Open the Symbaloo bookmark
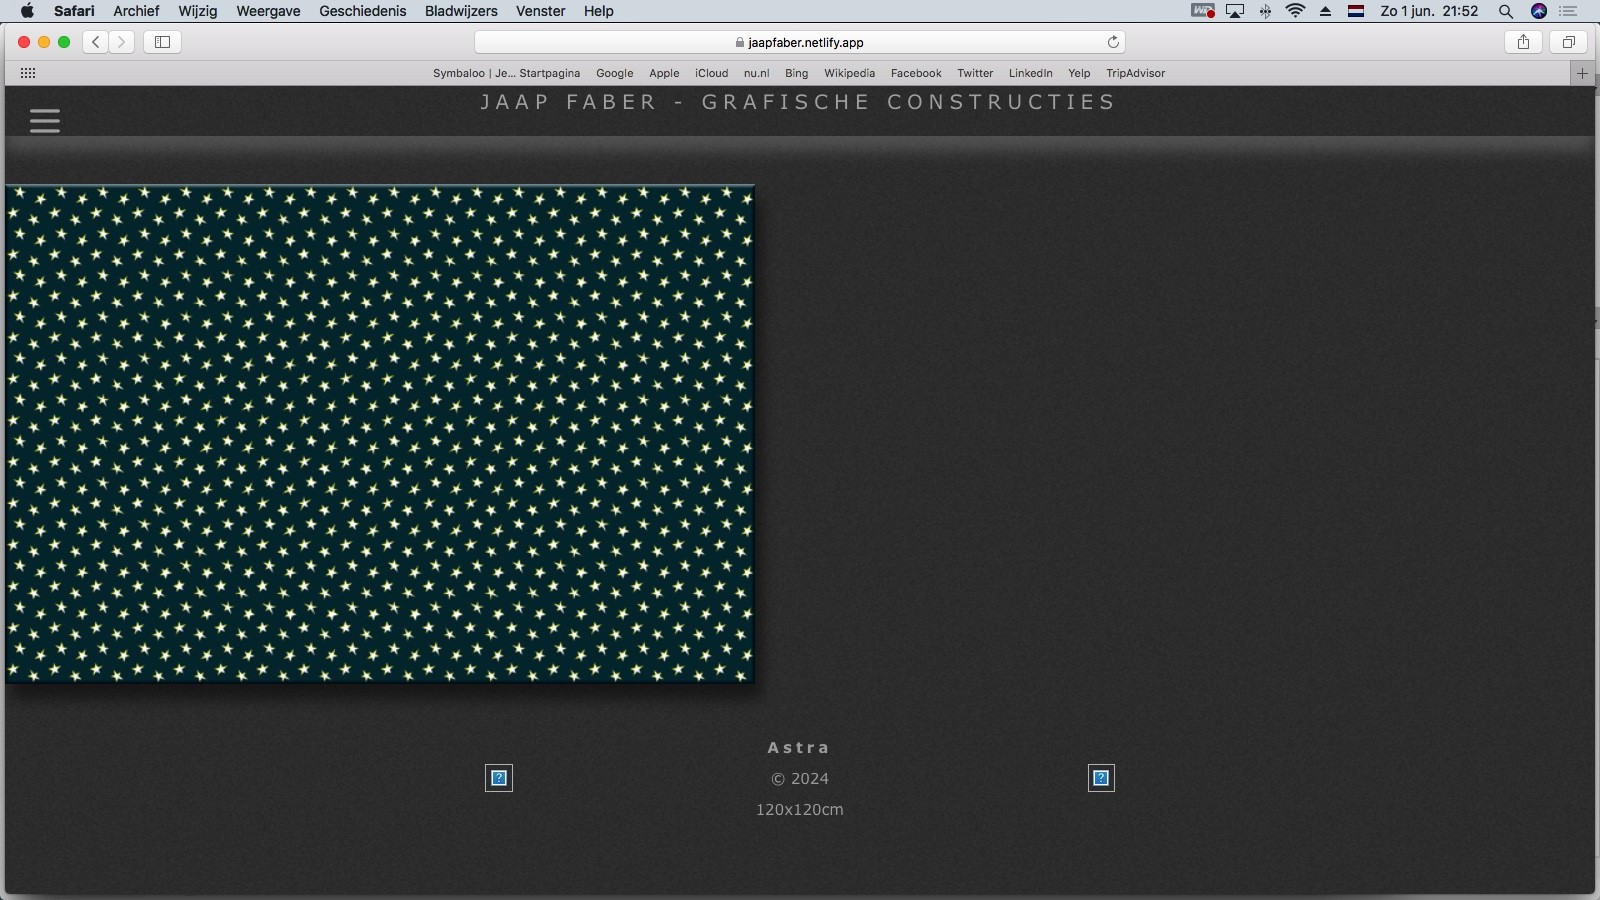1600x900 pixels. 506,73
